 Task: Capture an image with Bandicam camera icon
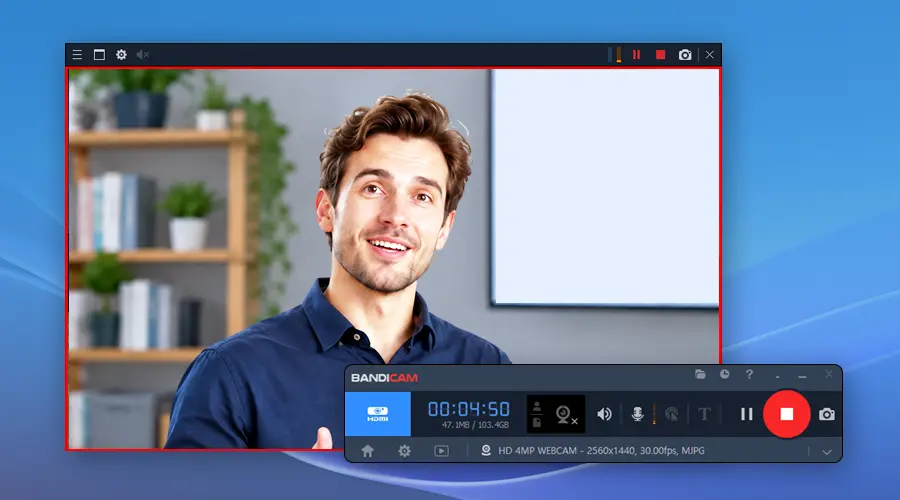pyautogui.click(x=827, y=414)
